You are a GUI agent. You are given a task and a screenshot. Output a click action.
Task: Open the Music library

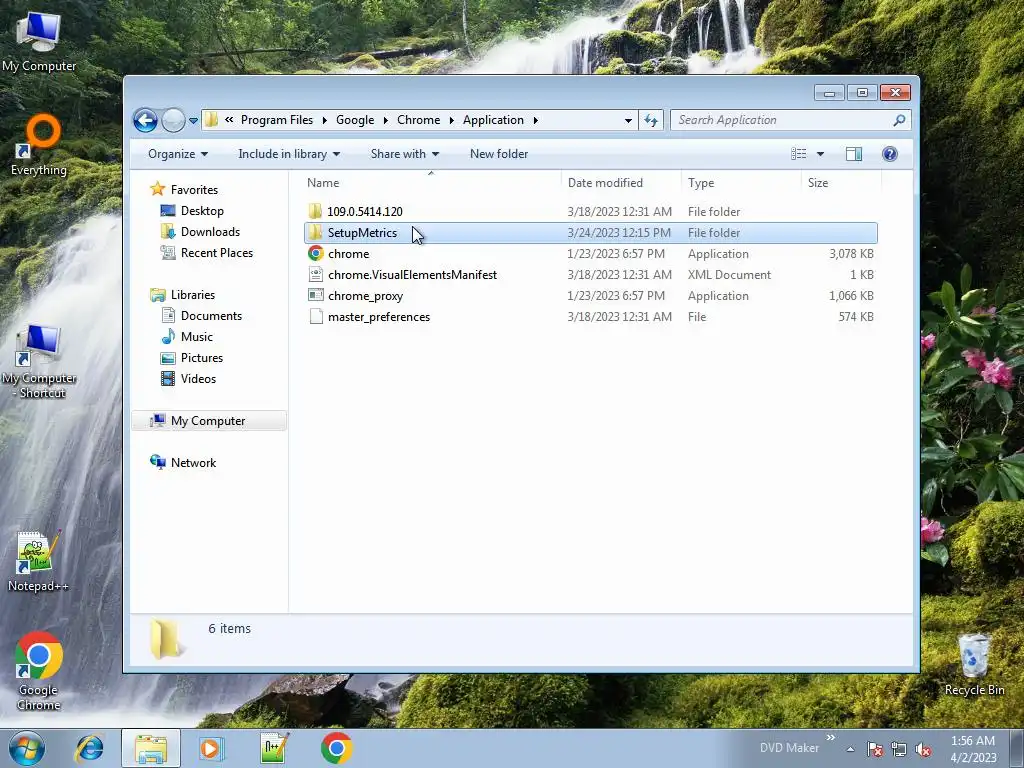click(197, 337)
